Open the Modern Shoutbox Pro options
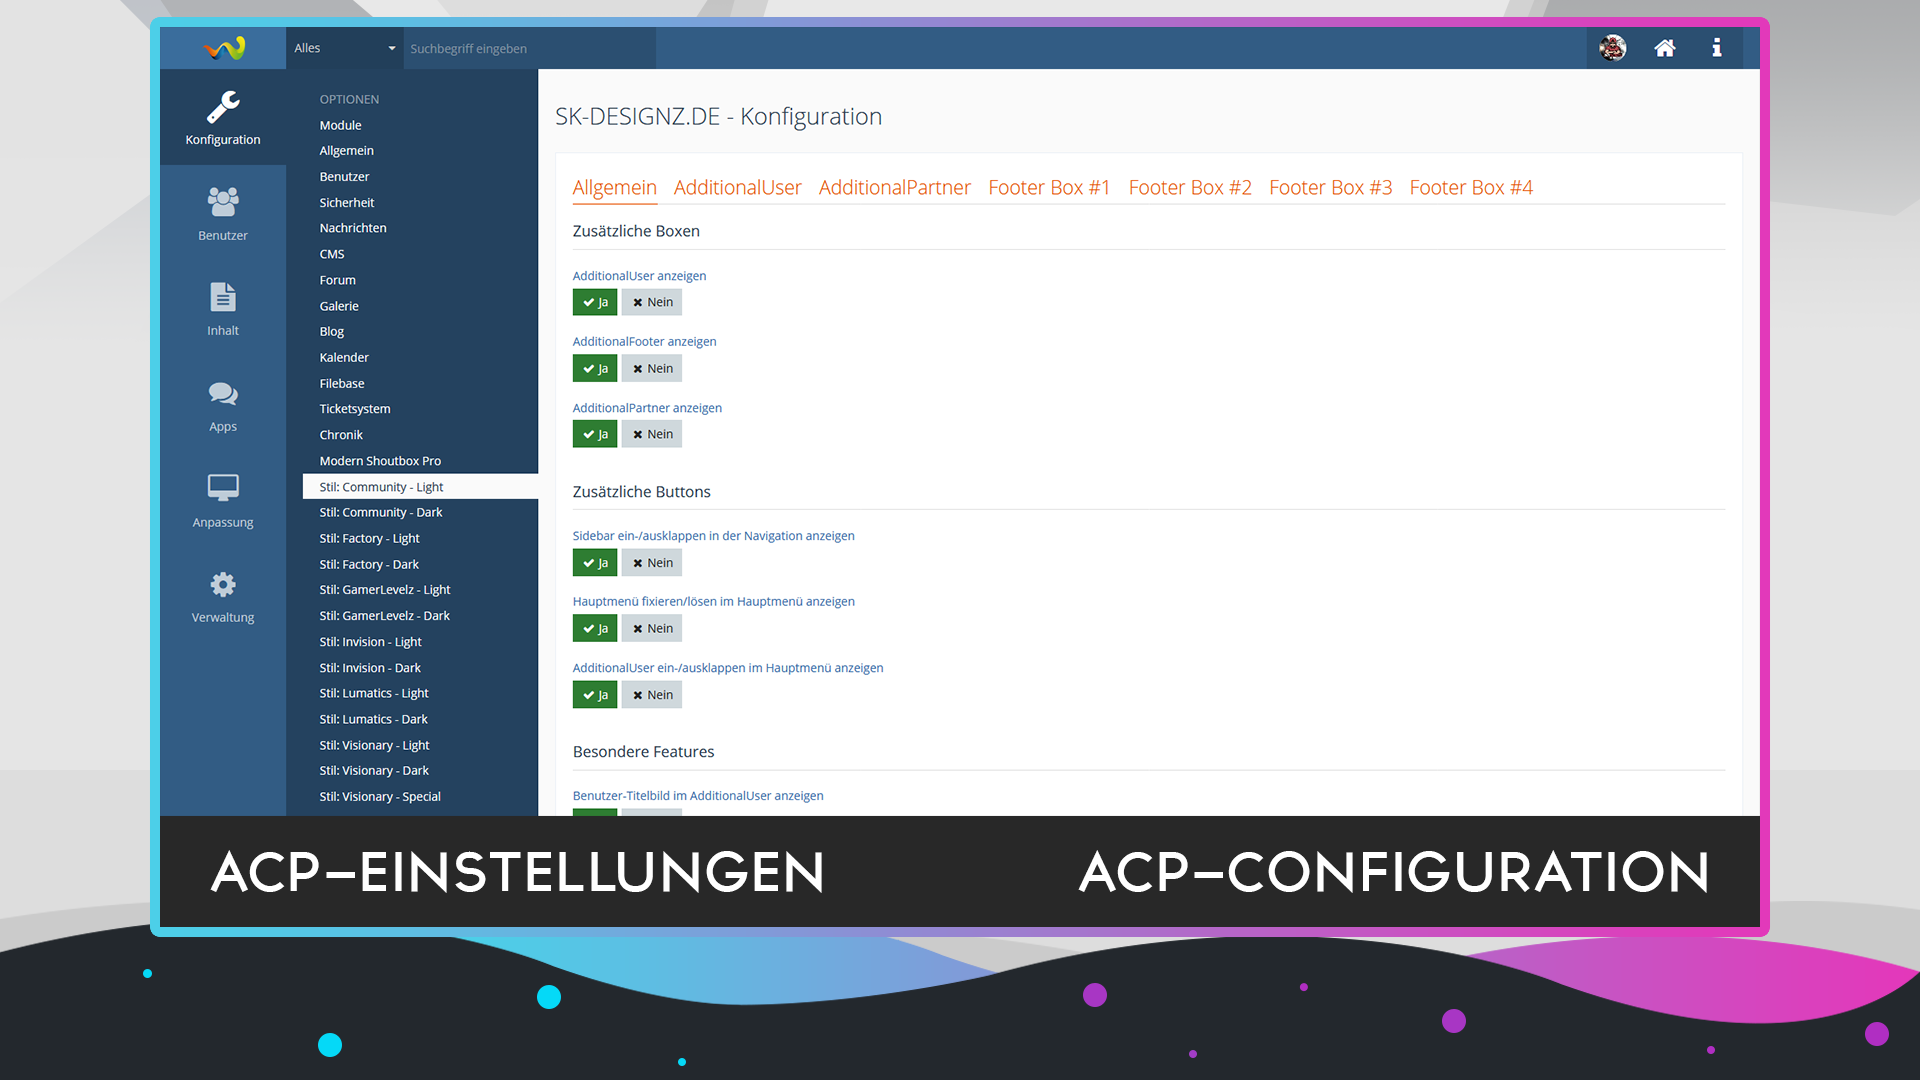 (380, 461)
